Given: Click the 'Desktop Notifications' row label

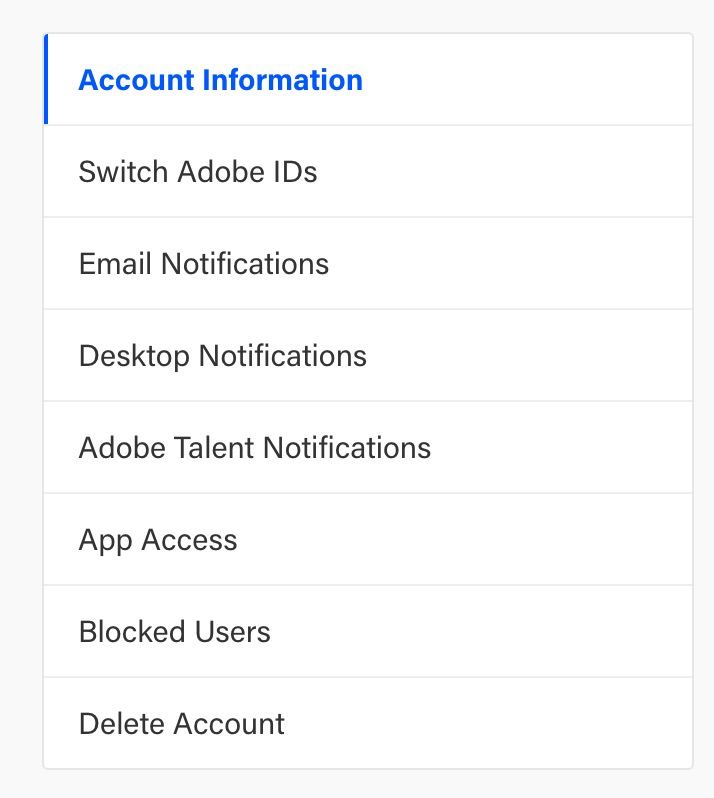Looking at the screenshot, I should (x=223, y=356).
